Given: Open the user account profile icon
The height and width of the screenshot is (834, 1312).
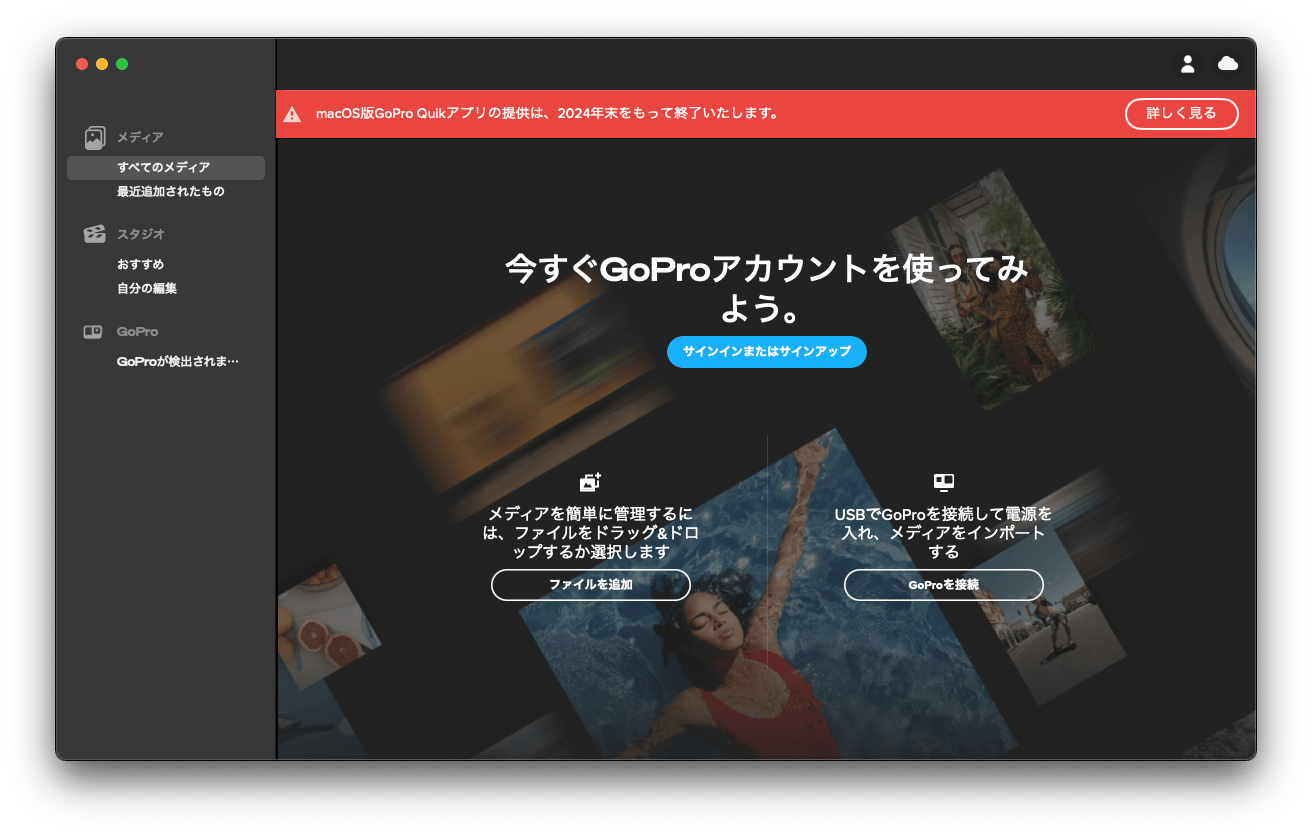Looking at the screenshot, I should coord(1187,64).
